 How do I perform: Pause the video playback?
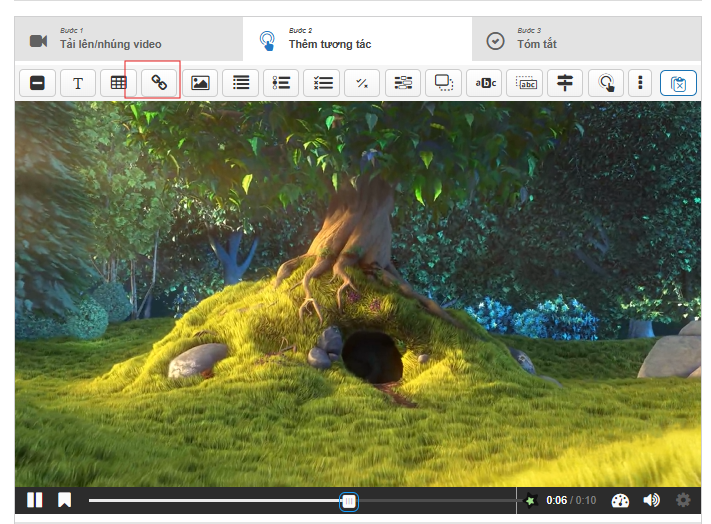[35, 501]
